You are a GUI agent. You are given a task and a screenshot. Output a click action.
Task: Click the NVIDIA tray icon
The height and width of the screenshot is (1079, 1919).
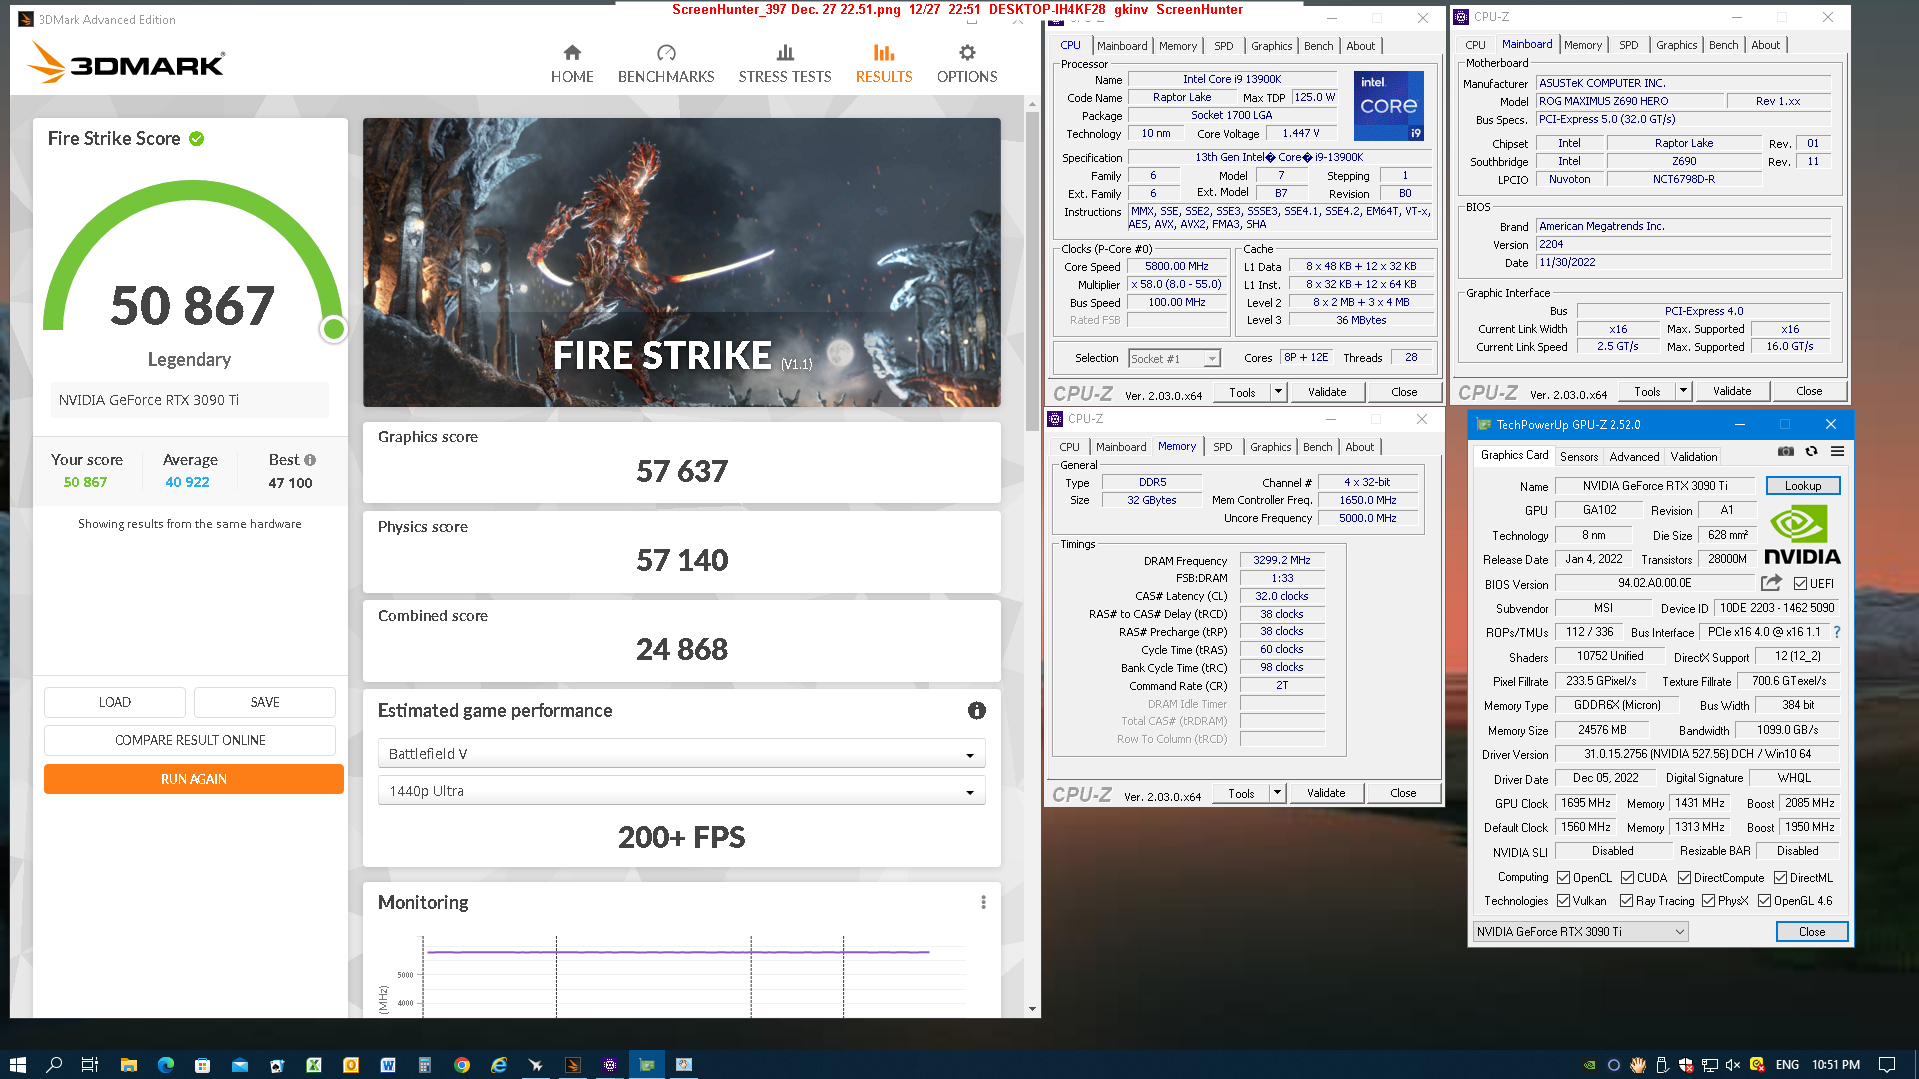tap(1590, 1065)
